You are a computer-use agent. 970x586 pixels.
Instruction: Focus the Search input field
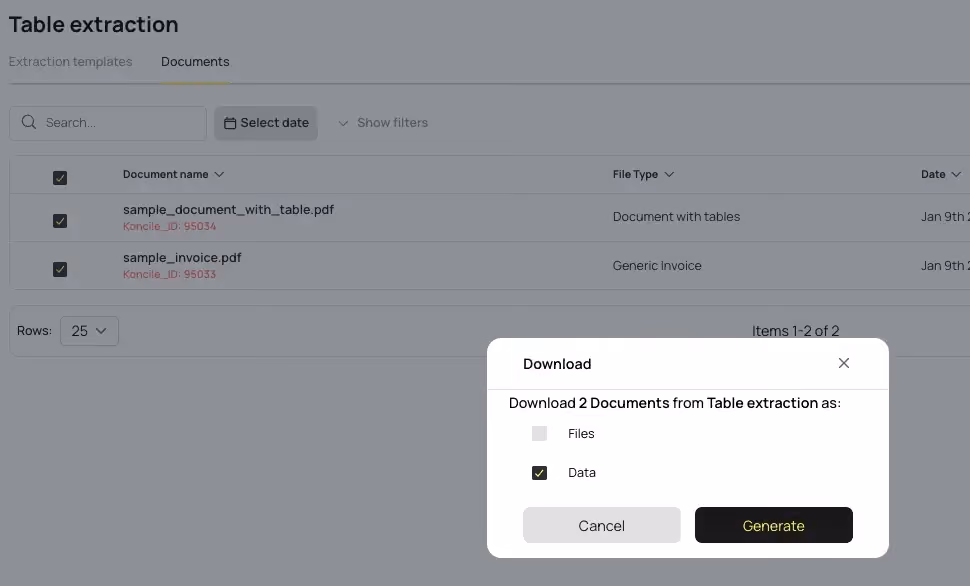point(108,123)
